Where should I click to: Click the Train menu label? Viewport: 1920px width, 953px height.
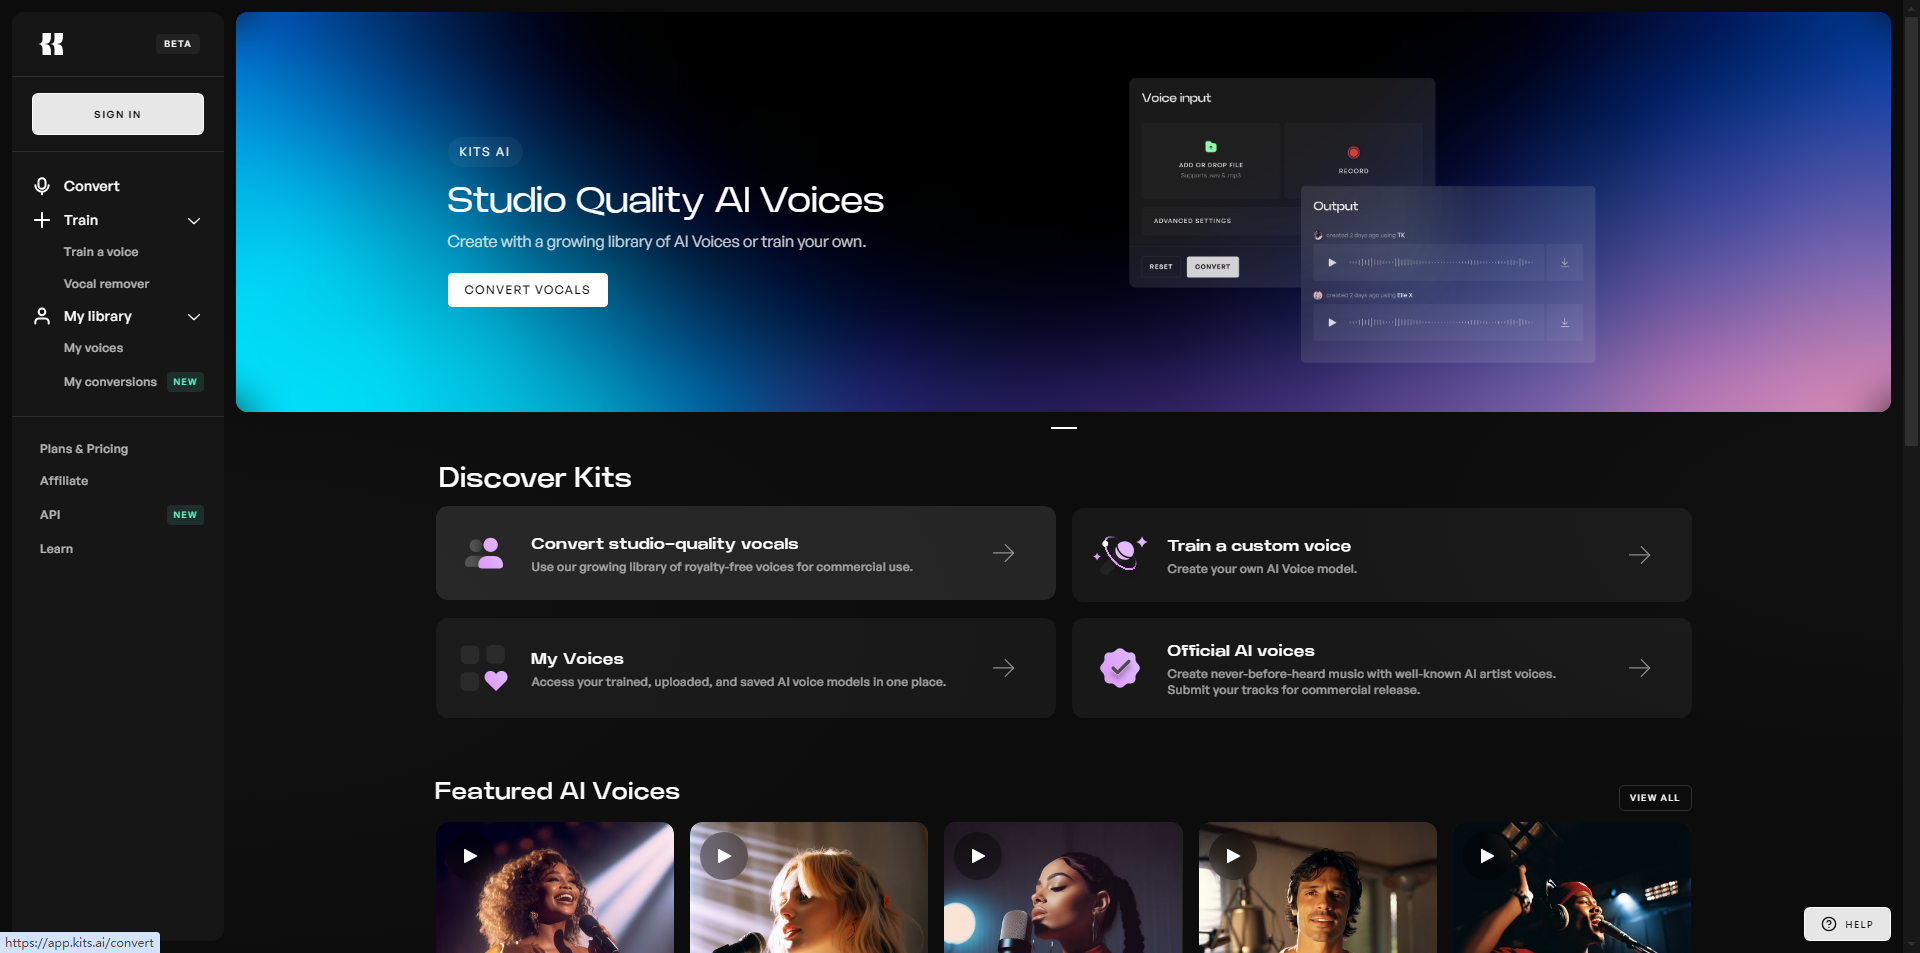pyautogui.click(x=81, y=220)
